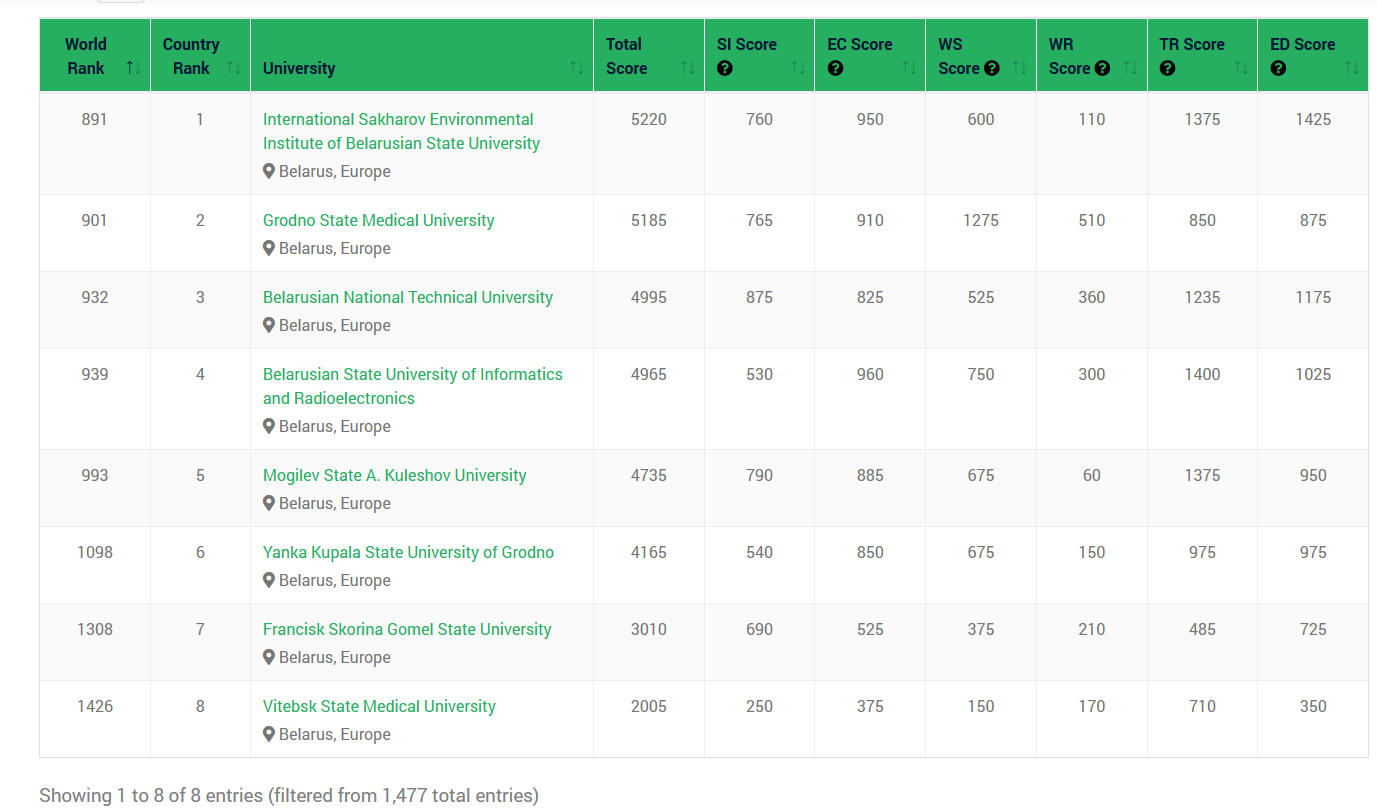Sort by WS Score arrows icon

coord(1020,68)
